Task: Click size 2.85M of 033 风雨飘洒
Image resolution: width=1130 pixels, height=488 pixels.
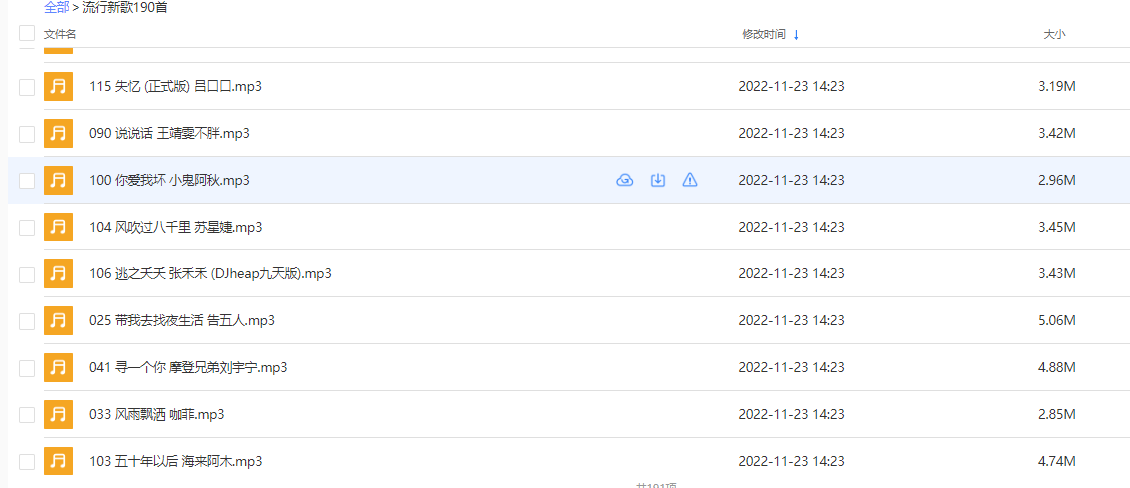Action: 1056,414
